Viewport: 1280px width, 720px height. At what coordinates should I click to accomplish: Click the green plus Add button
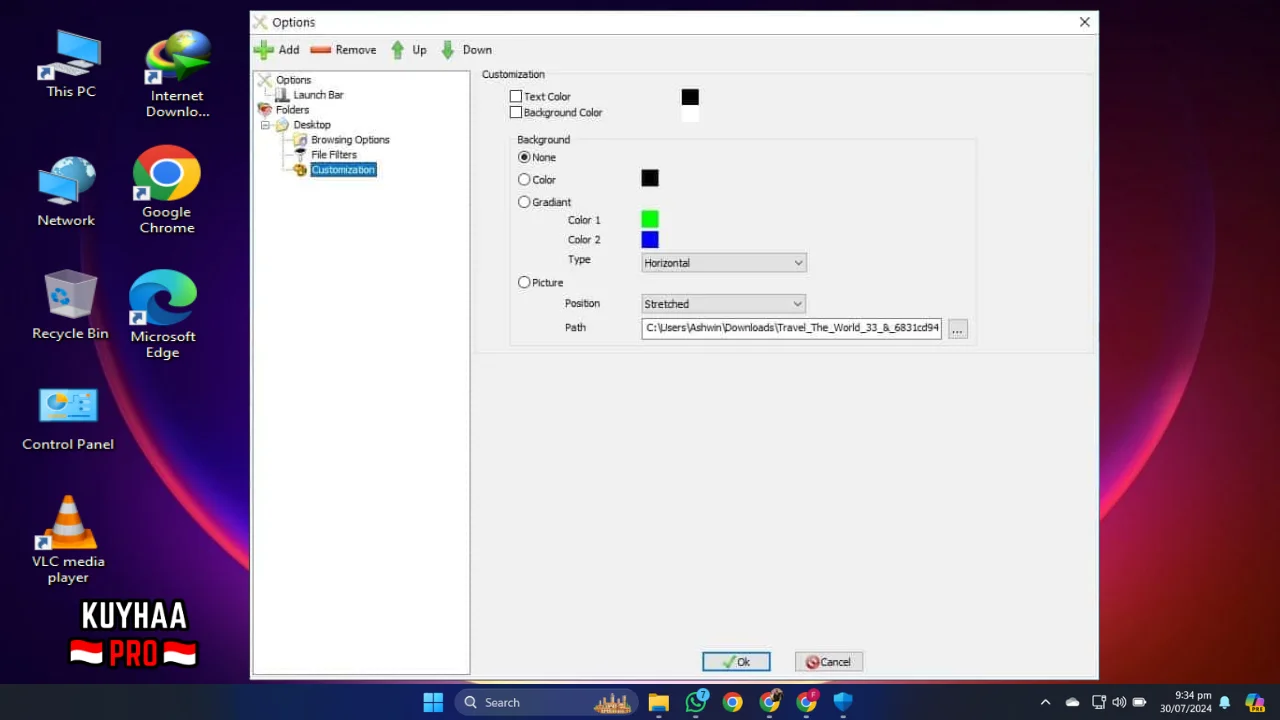[276, 49]
